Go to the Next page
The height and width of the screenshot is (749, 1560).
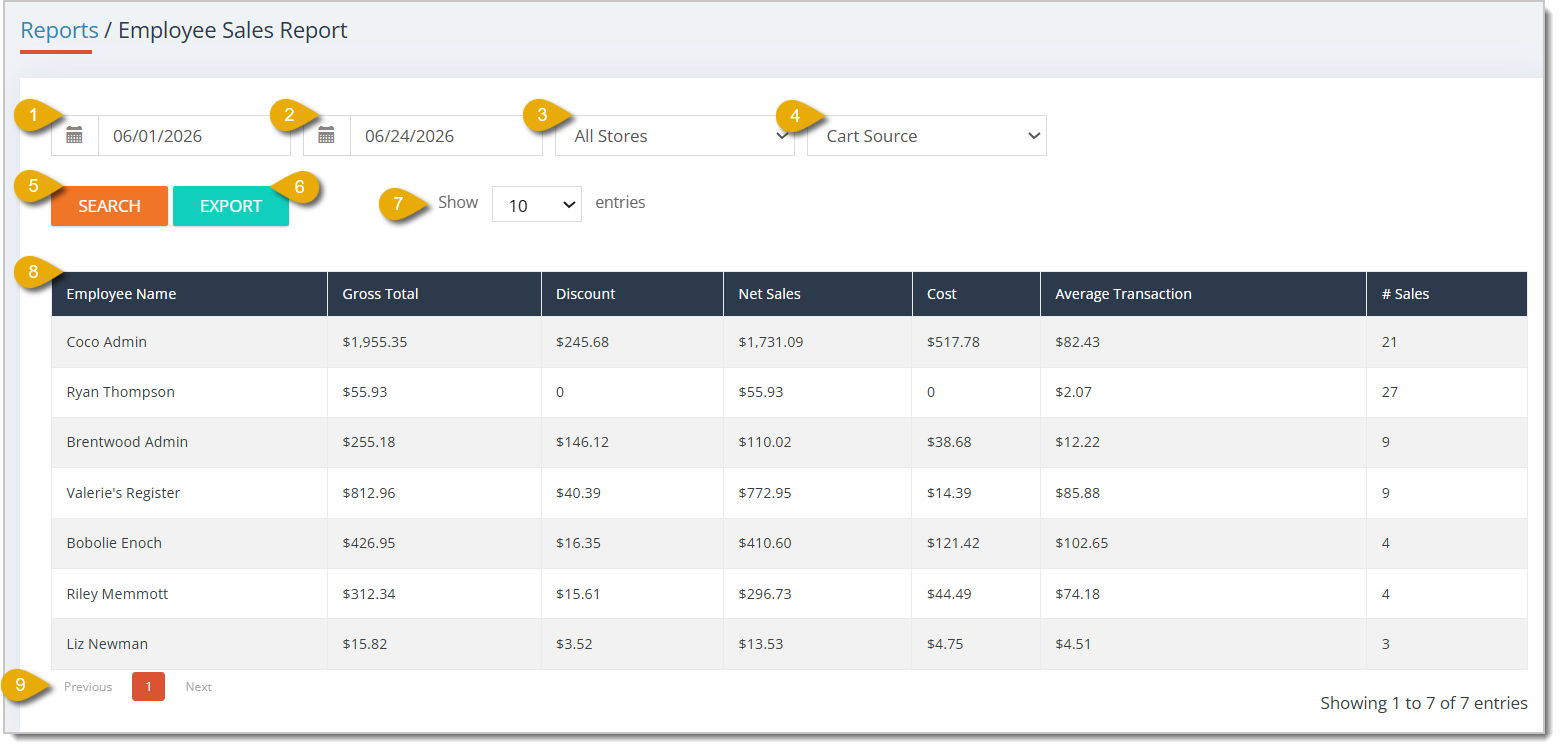click(199, 687)
